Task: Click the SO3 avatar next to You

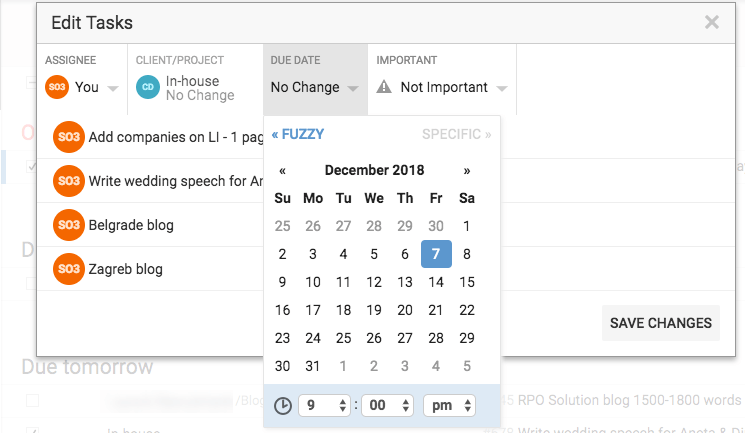Action: (57, 87)
